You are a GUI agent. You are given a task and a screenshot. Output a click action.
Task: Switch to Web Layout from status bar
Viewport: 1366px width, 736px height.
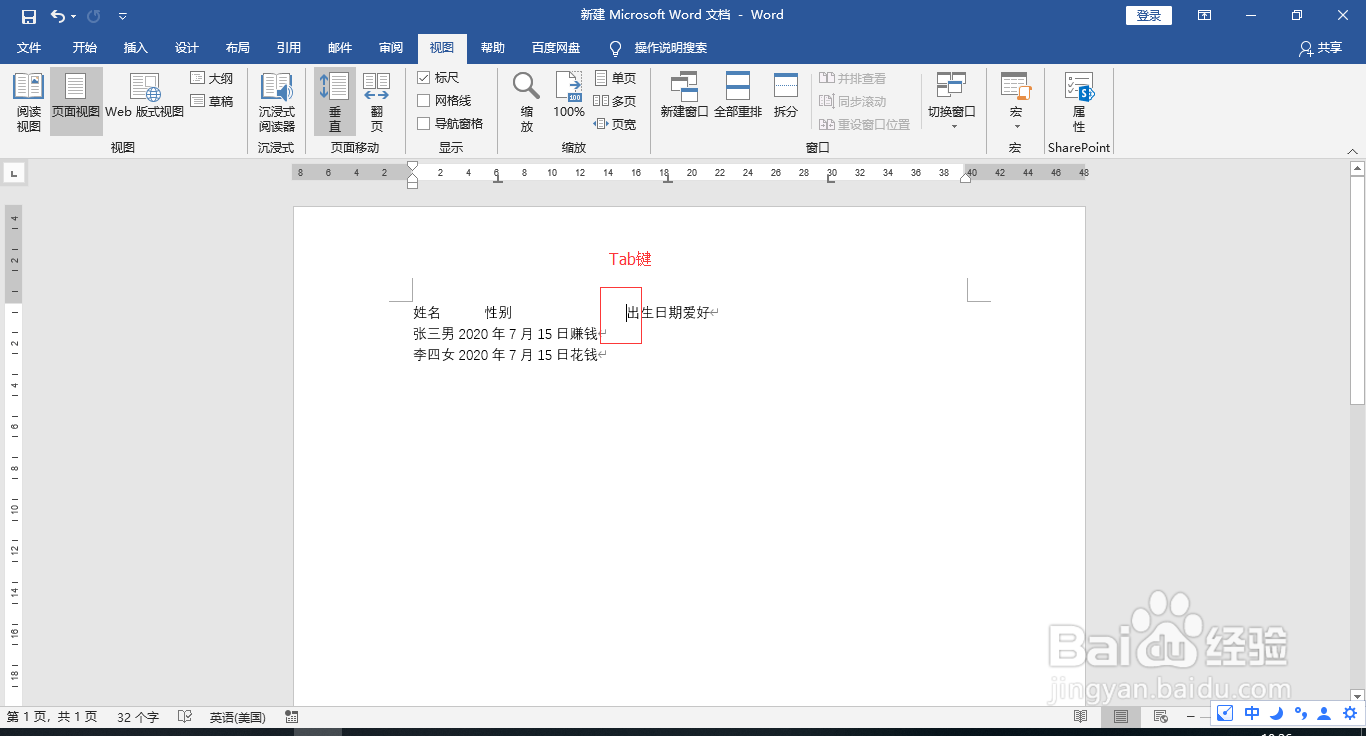[x=1160, y=717]
